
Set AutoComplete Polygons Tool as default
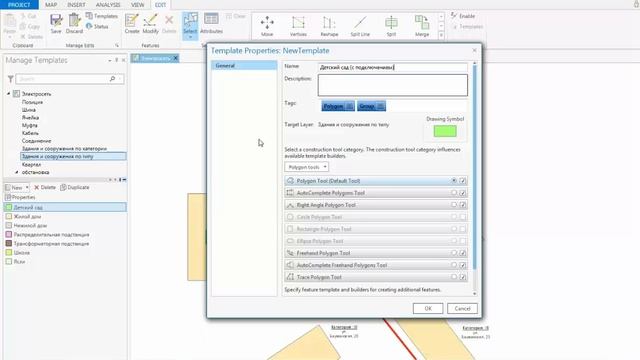454,193
